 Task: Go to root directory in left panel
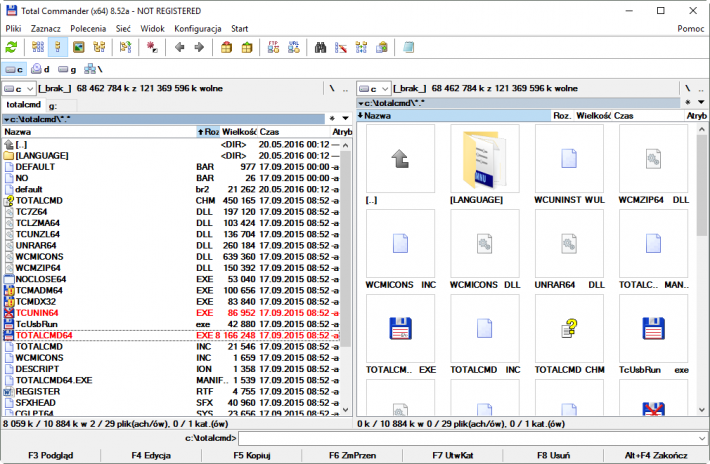(332, 89)
